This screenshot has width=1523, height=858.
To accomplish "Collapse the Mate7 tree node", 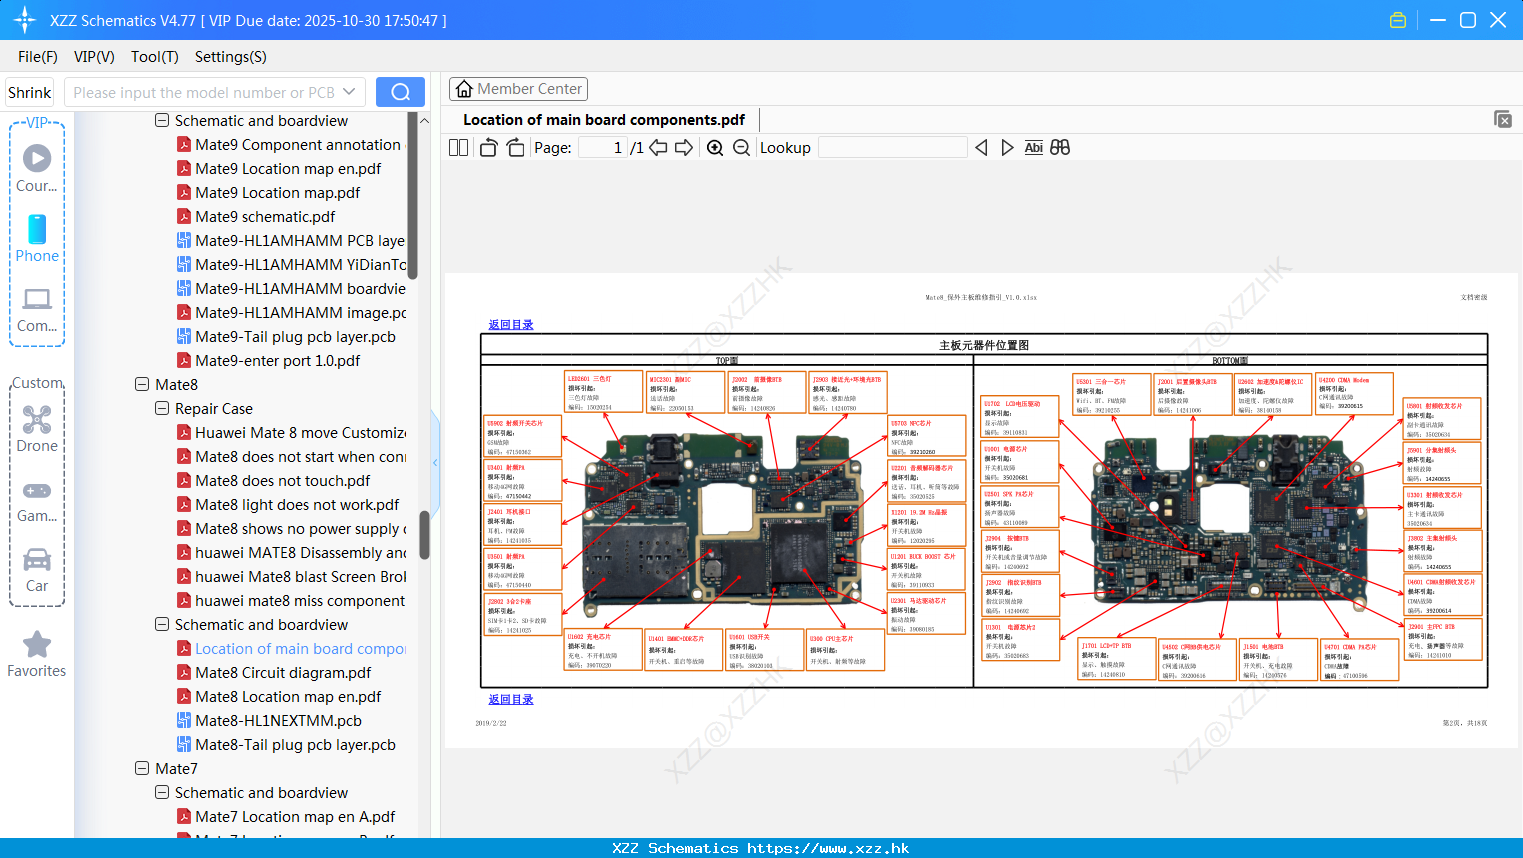I will (142, 768).
